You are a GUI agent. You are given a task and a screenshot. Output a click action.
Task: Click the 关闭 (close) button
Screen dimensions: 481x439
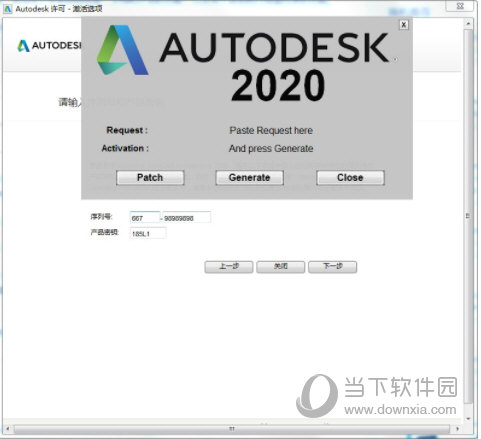280,267
